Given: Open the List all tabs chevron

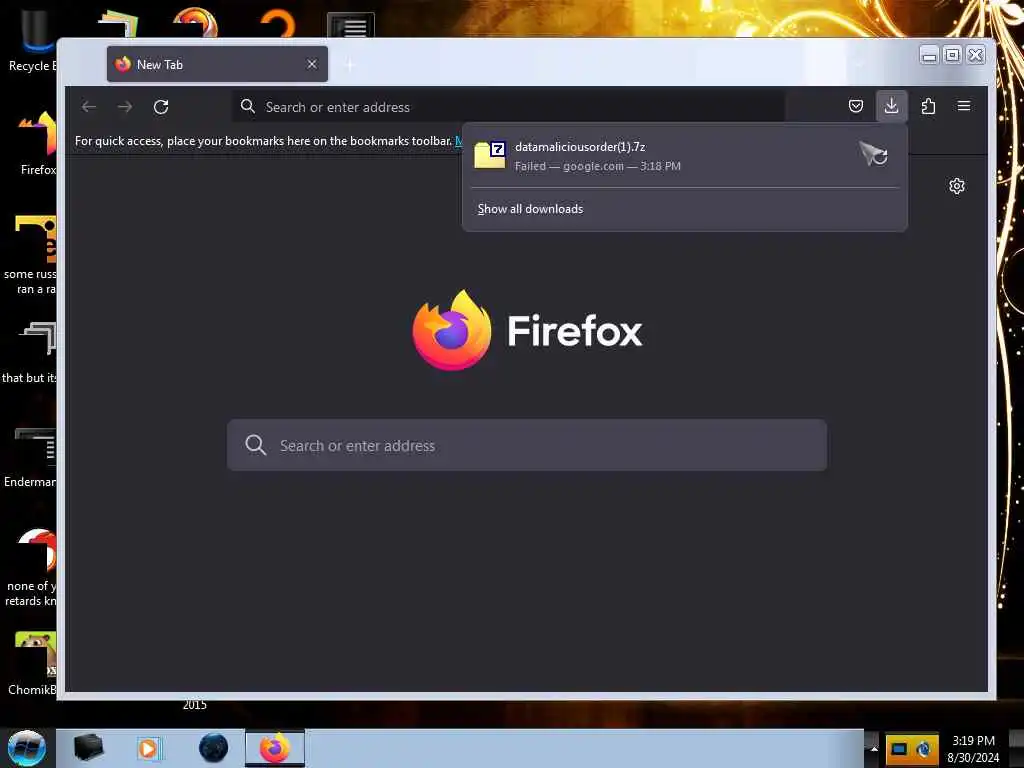Looking at the screenshot, I should click(858, 64).
